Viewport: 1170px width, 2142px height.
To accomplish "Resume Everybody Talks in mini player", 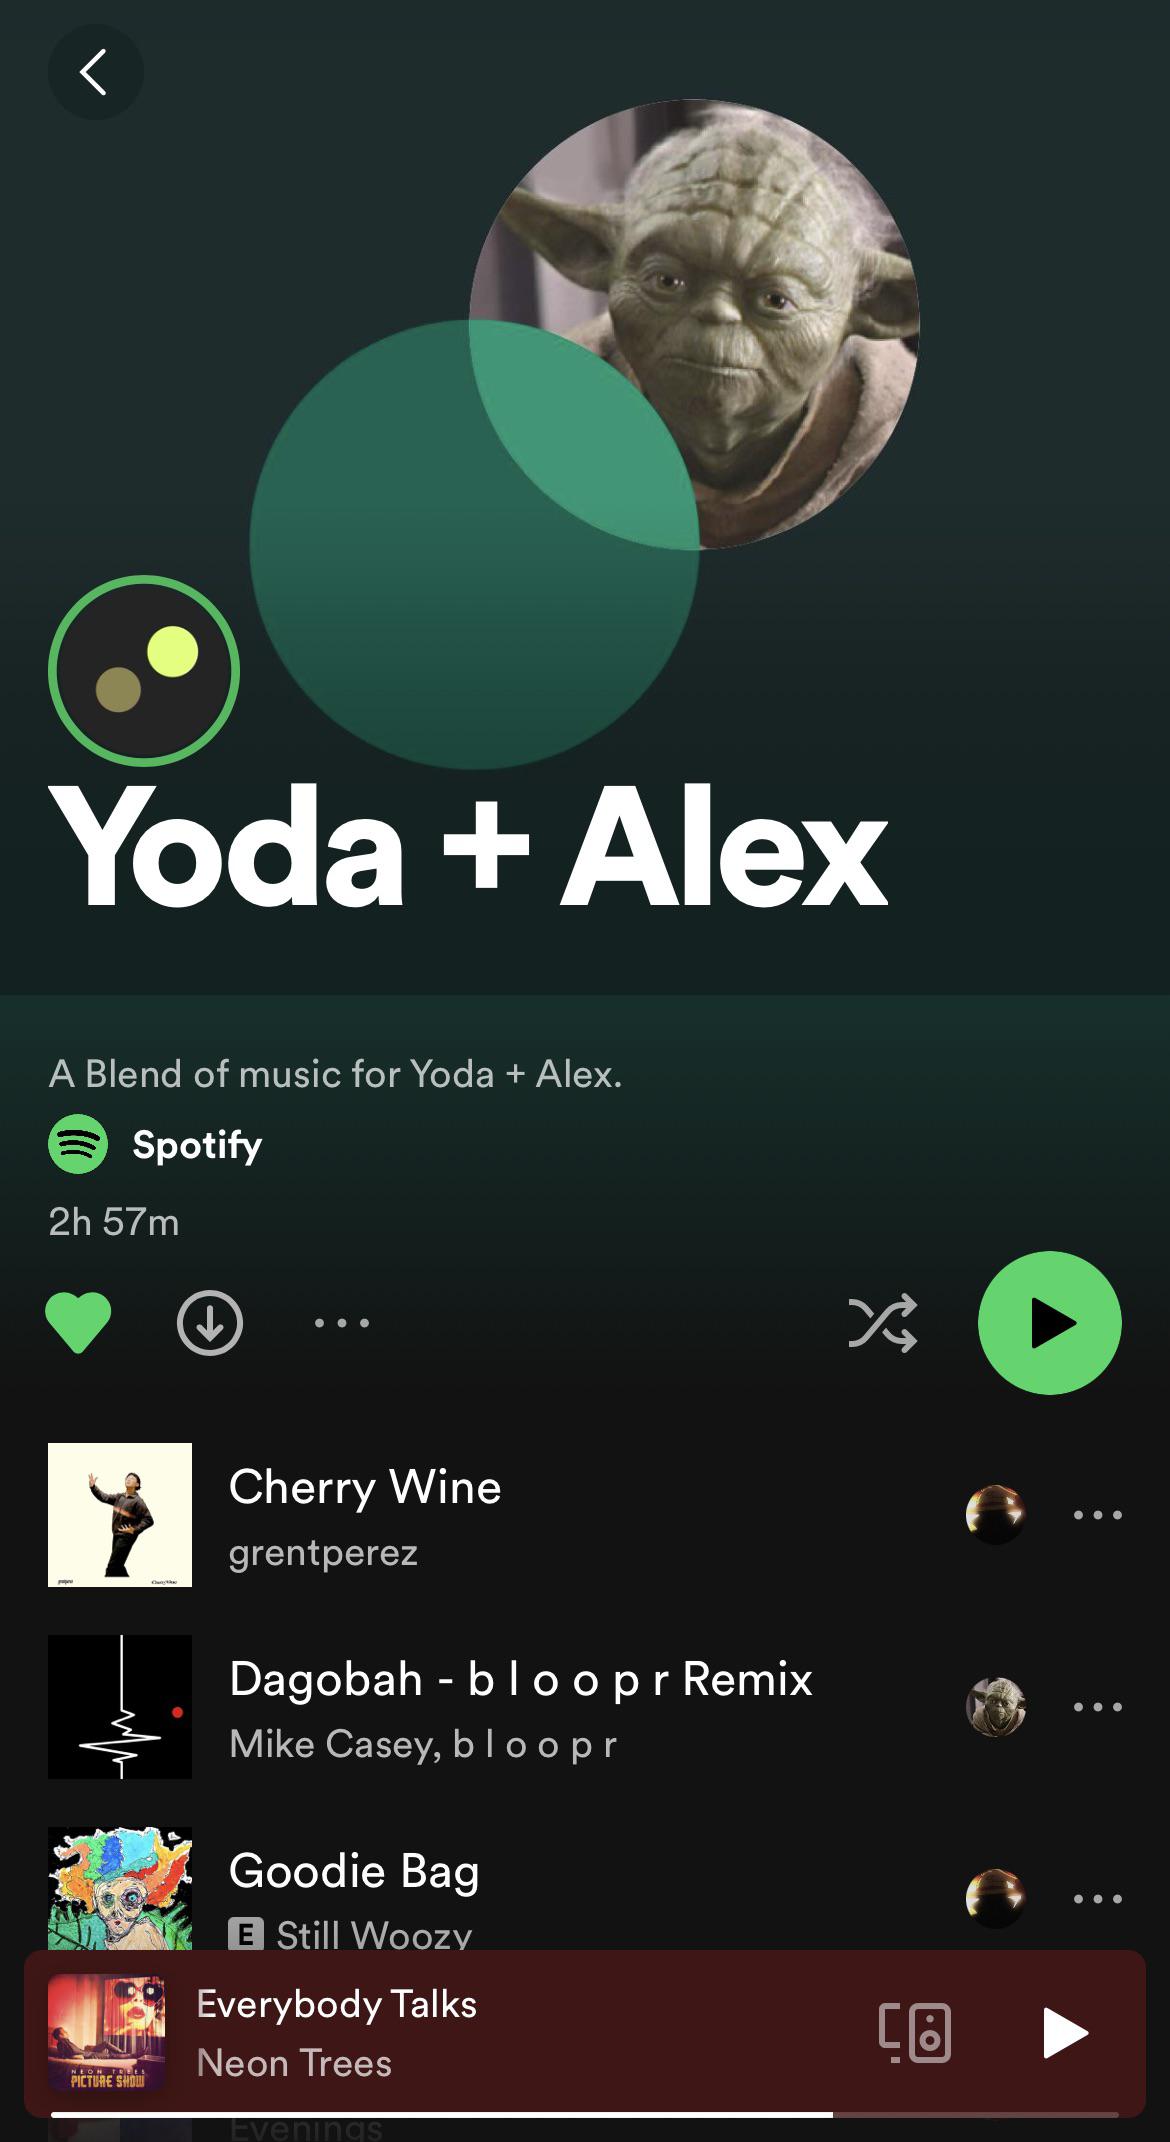I will coord(1064,2033).
